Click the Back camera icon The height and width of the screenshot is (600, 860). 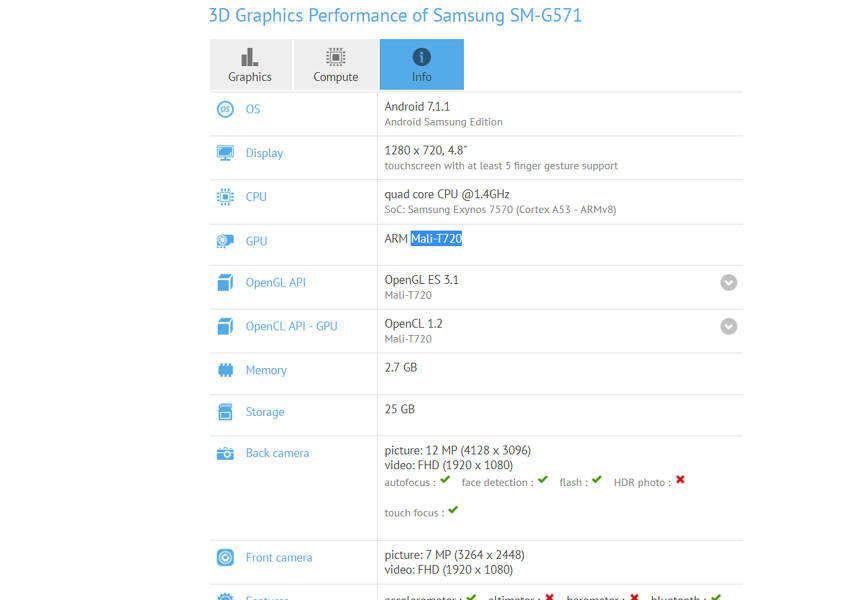(x=225, y=453)
